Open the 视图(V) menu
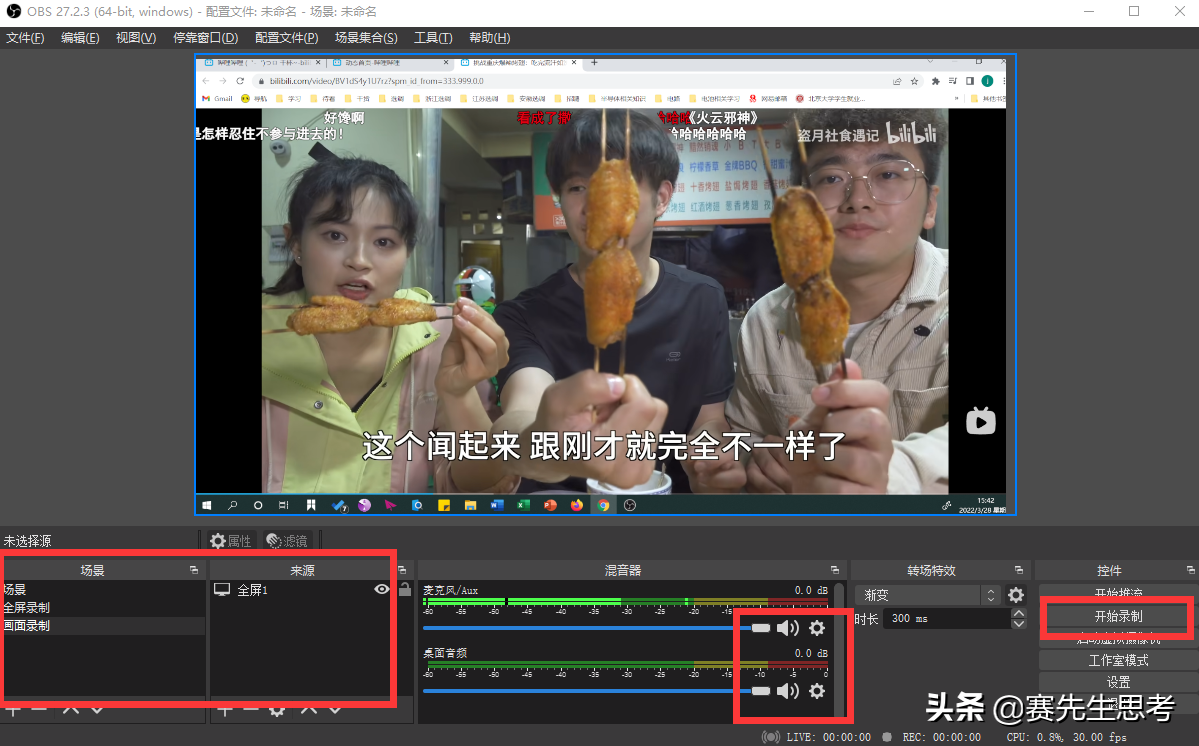This screenshot has height=746, width=1199. (136, 37)
